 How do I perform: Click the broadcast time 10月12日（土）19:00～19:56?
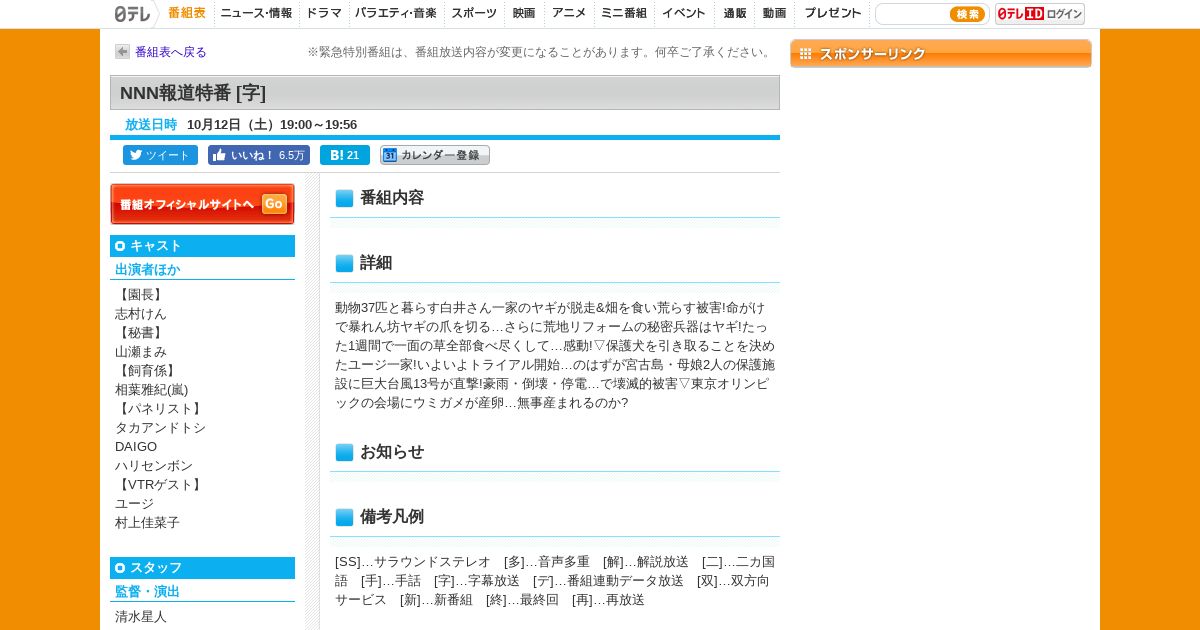coord(272,125)
